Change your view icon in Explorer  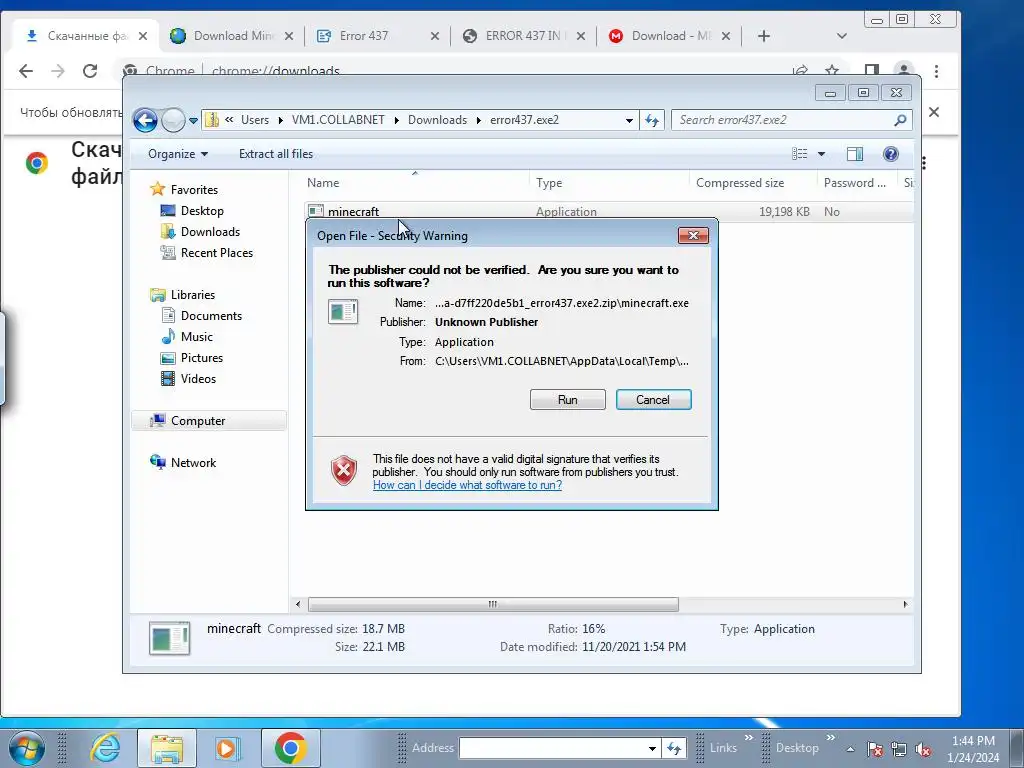click(799, 154)
